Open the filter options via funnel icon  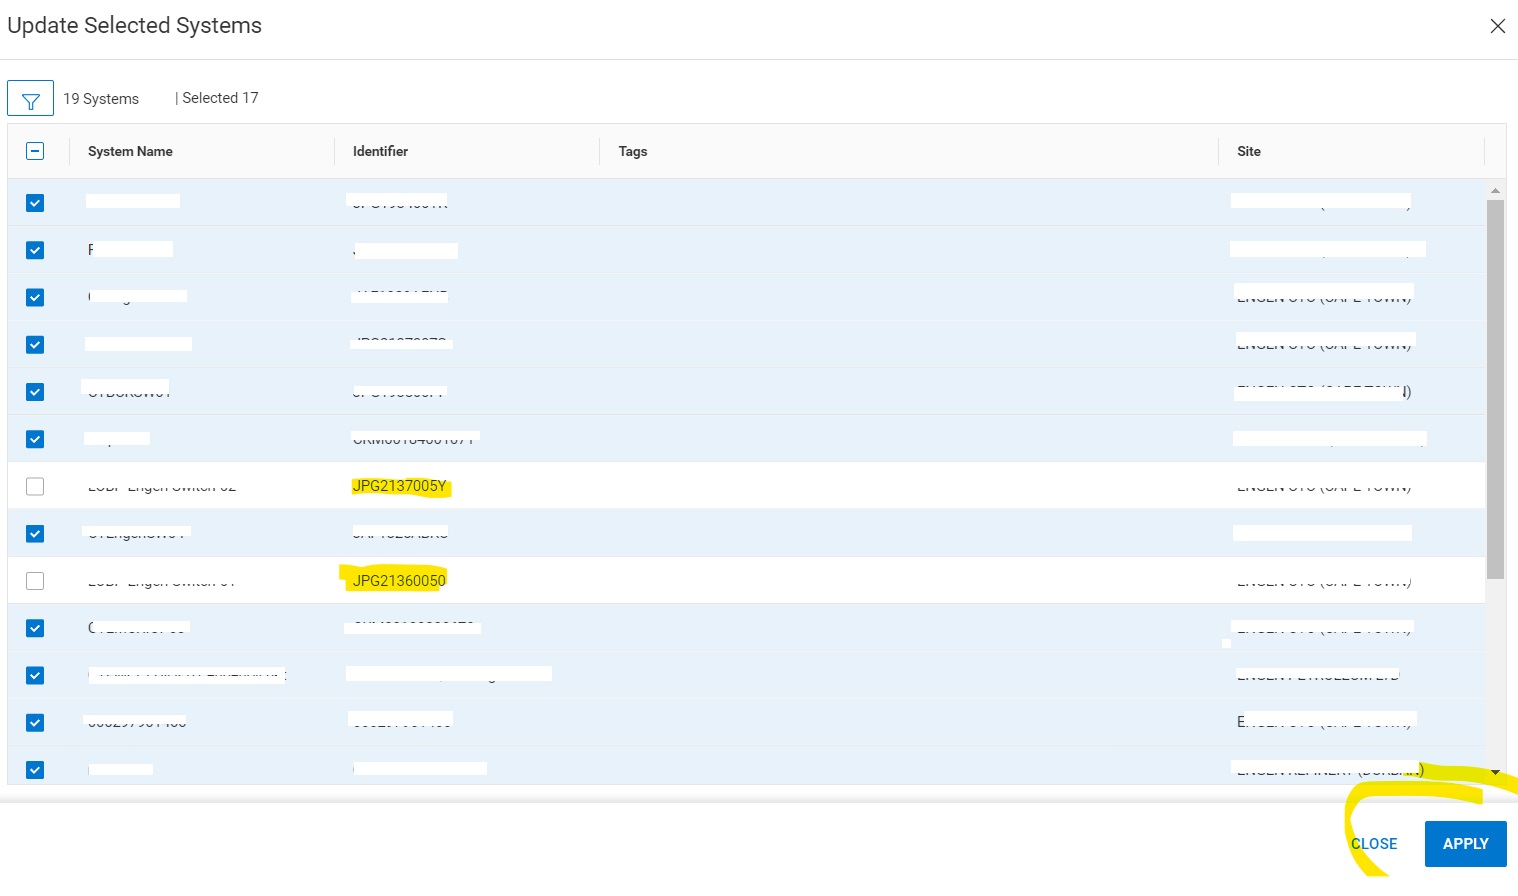(30, 97)
